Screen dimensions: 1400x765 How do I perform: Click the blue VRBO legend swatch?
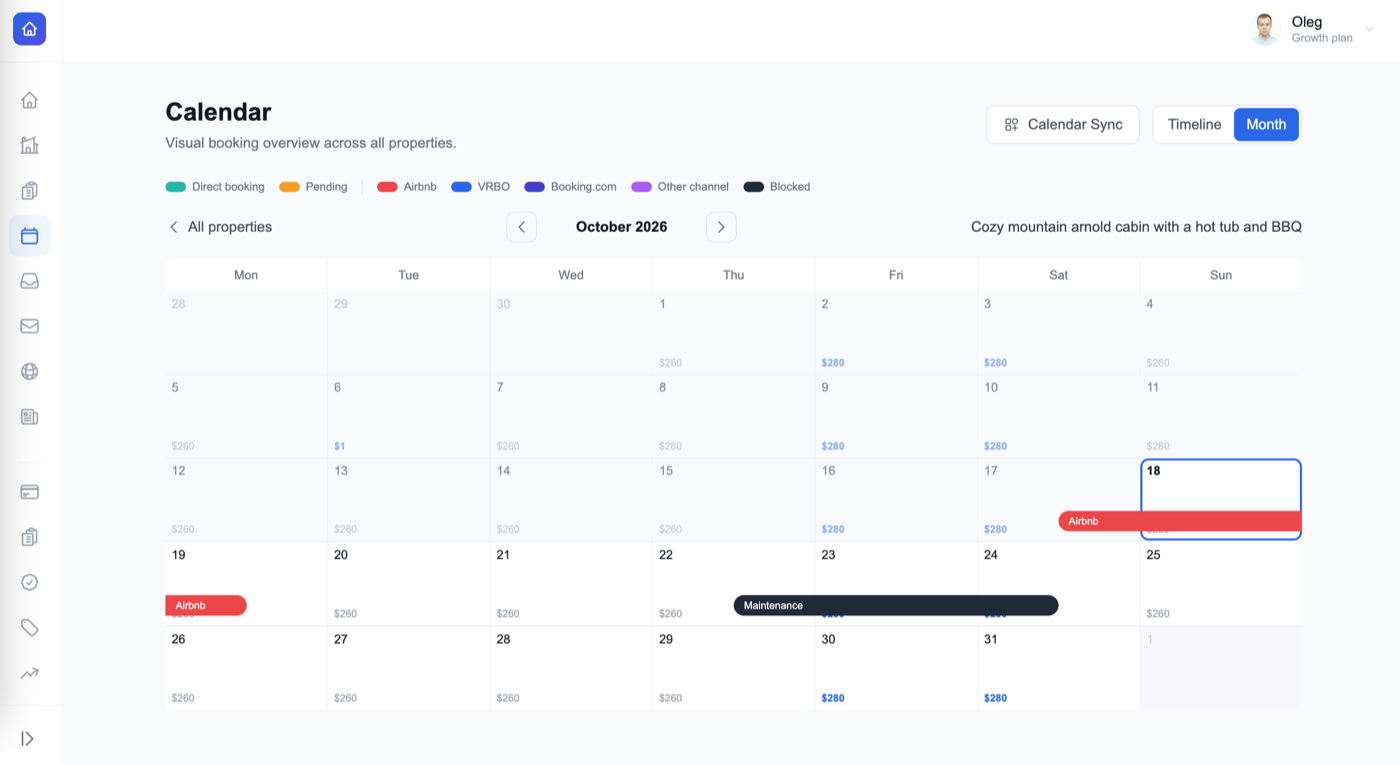(x=461, y=187)
